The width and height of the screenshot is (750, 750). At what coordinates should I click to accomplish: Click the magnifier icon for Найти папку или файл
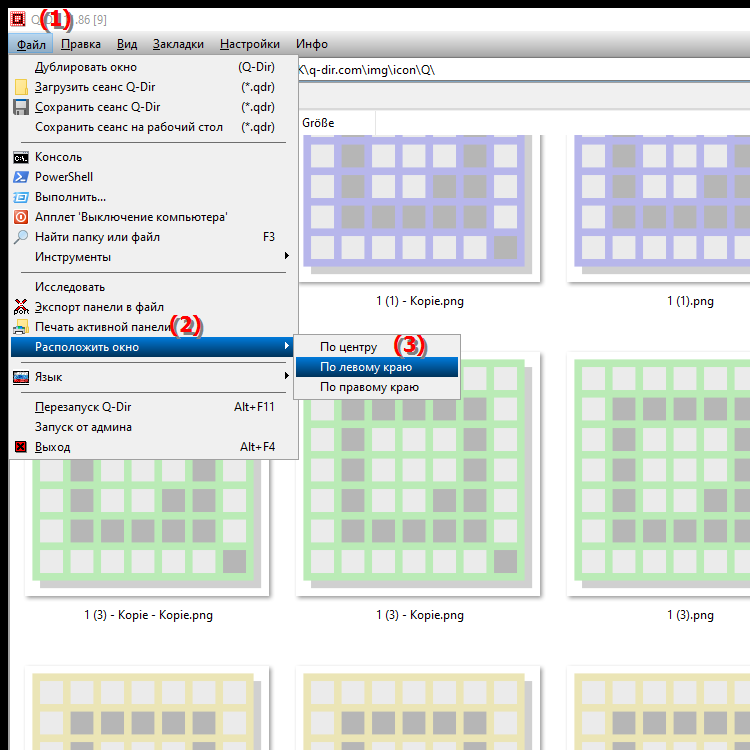[21, 237]
